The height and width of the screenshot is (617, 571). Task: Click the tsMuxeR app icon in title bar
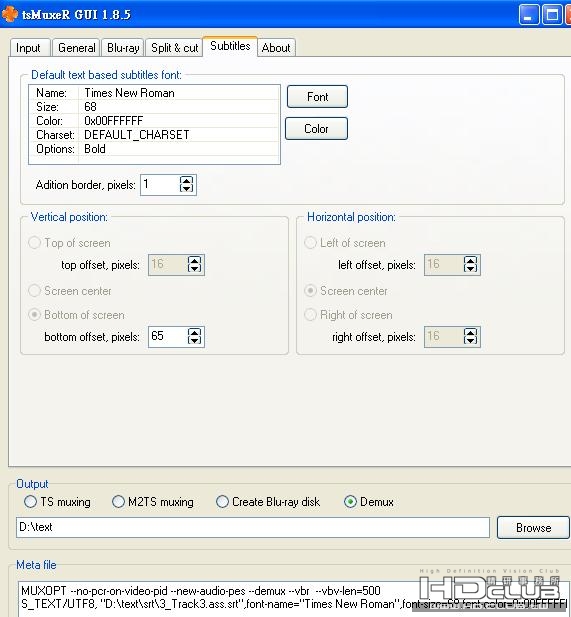click(x=9, y=14)
